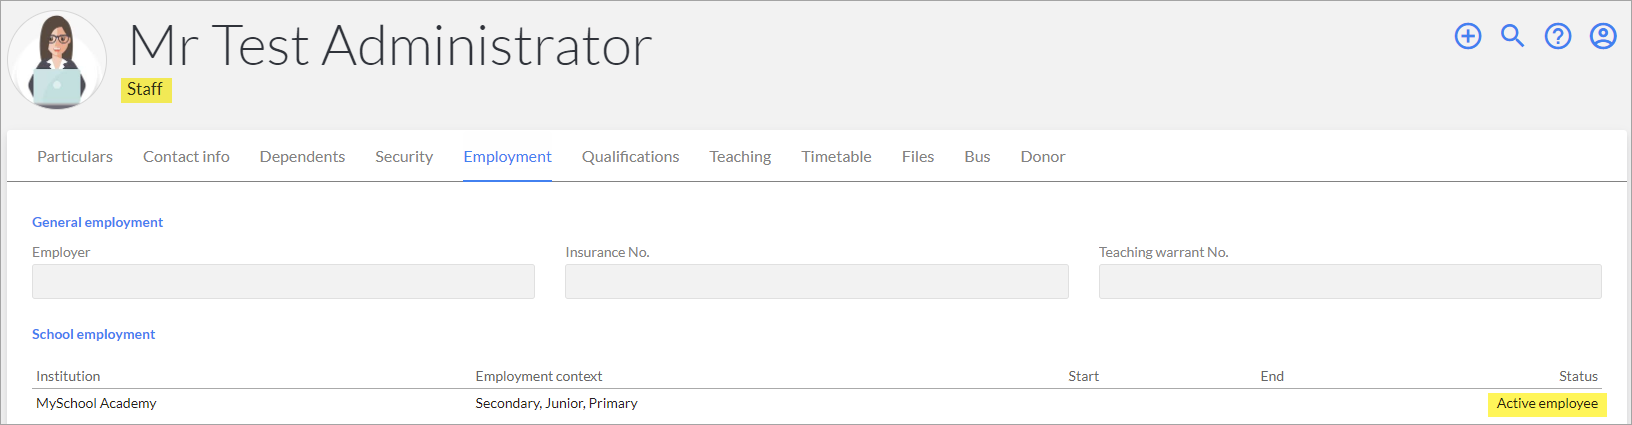Switch to the Particulars tab

[x=75, y=157]
